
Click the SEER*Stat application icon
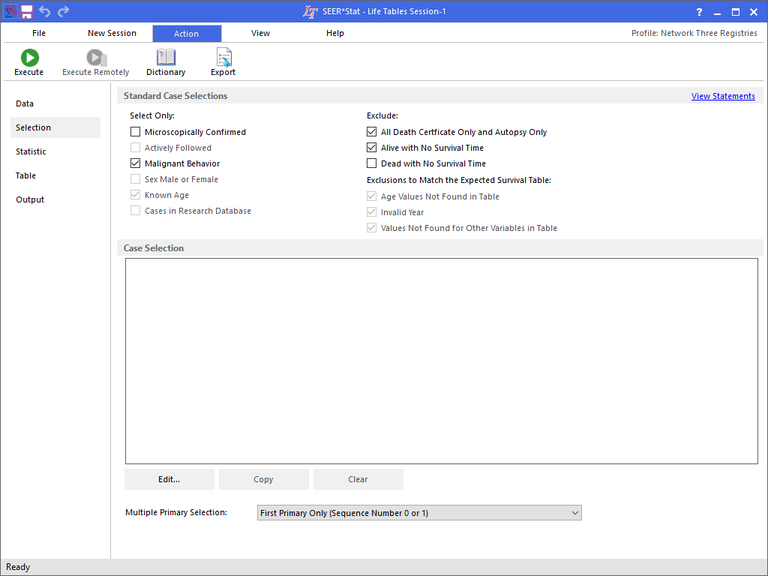tap(10, 11)
